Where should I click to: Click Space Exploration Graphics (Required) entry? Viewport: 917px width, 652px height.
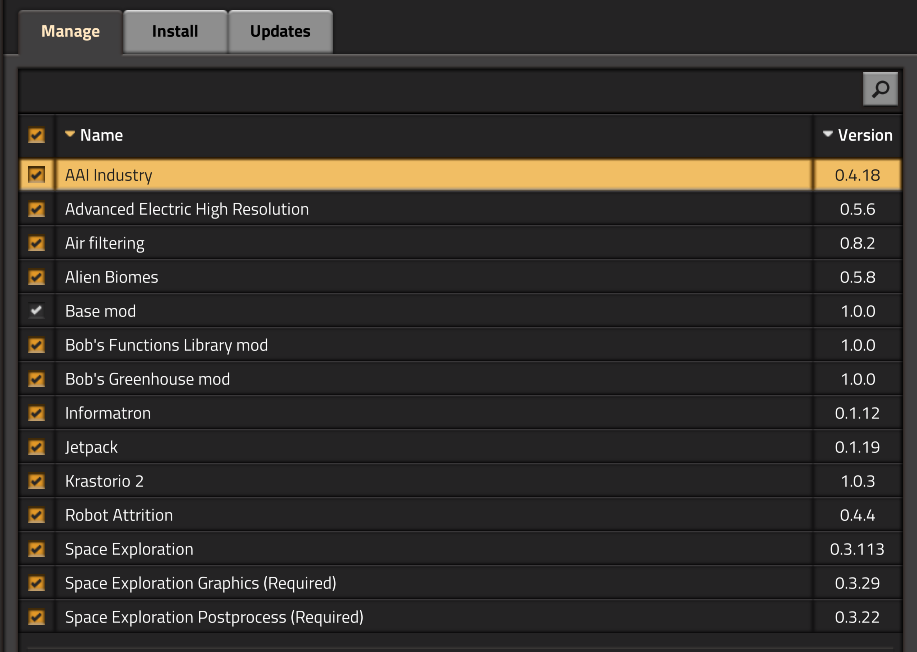click(200, 583)
